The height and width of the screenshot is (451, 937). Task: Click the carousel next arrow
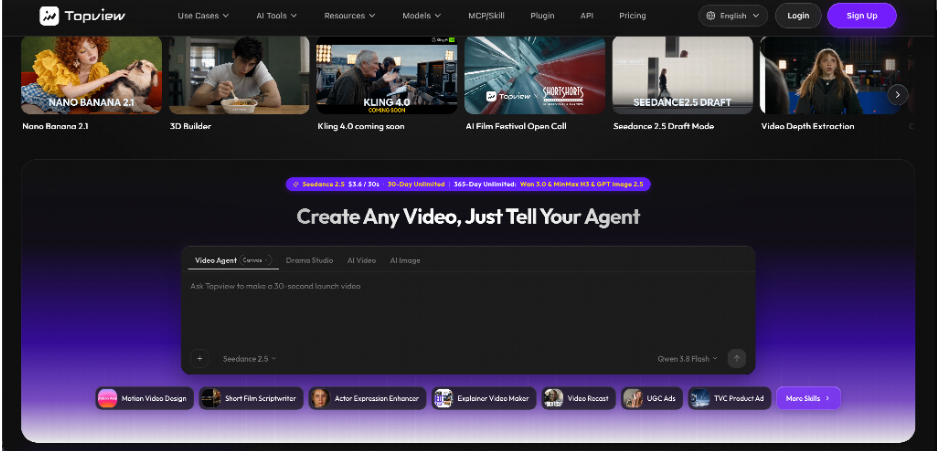coord(898,94)
